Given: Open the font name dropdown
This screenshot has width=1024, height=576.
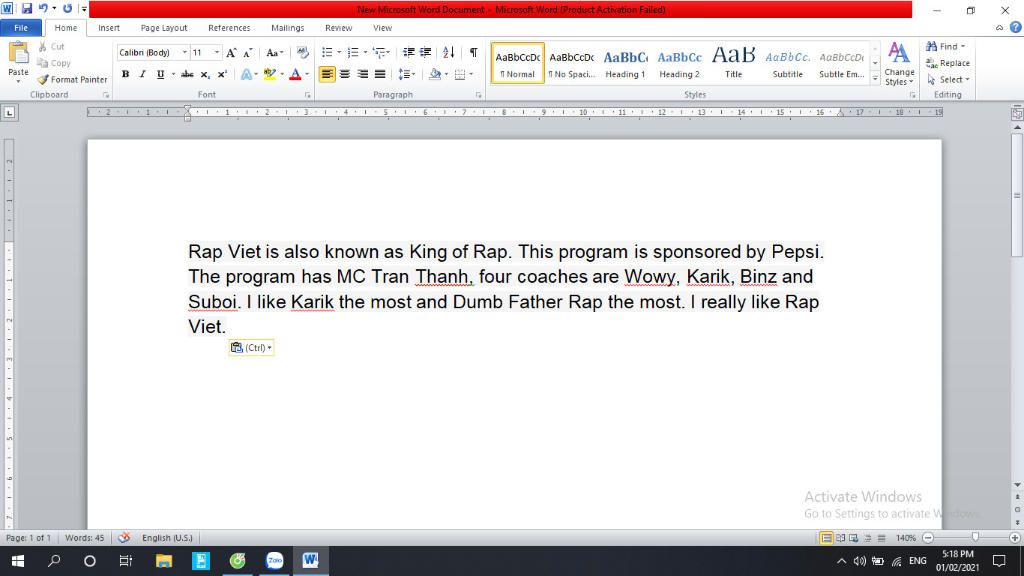Looking at the screenshot, I should (185, 52).
